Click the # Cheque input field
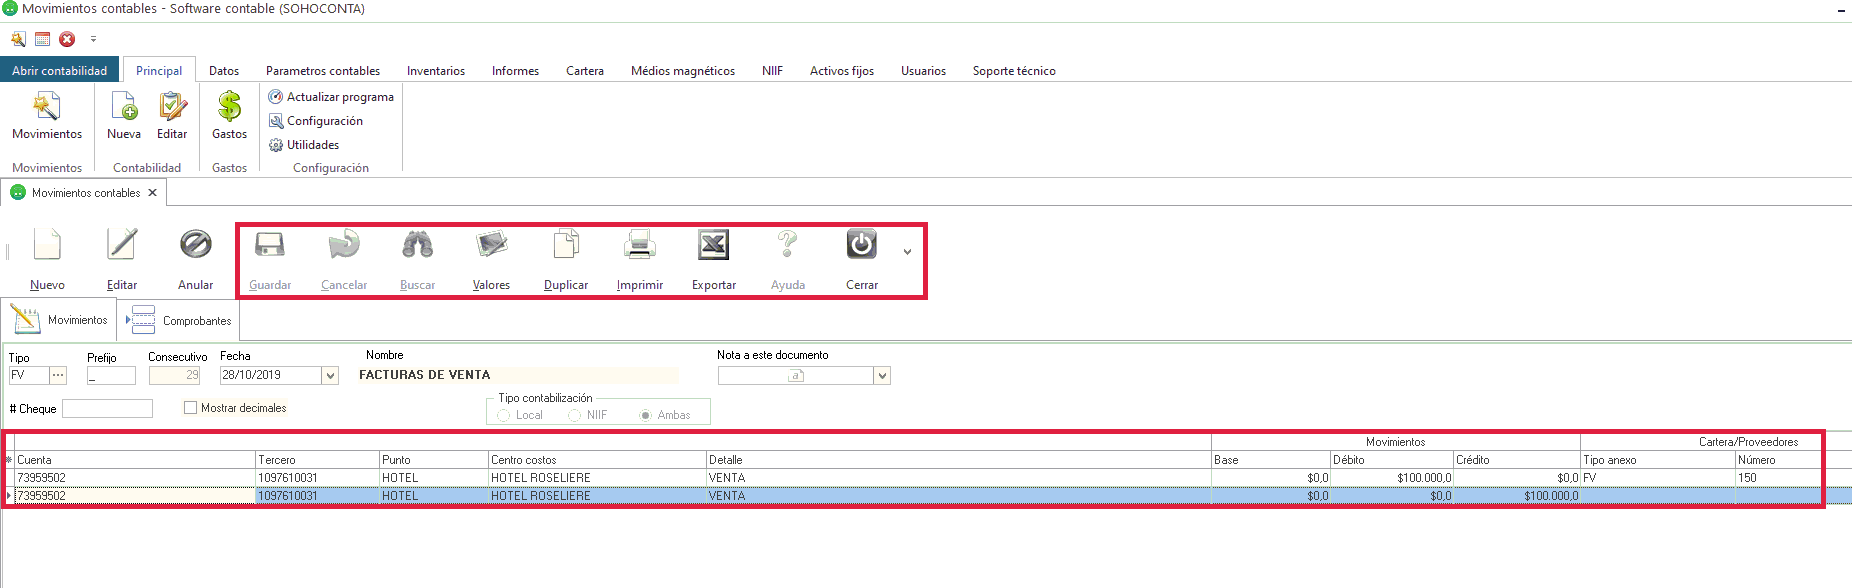 (107, 409)
